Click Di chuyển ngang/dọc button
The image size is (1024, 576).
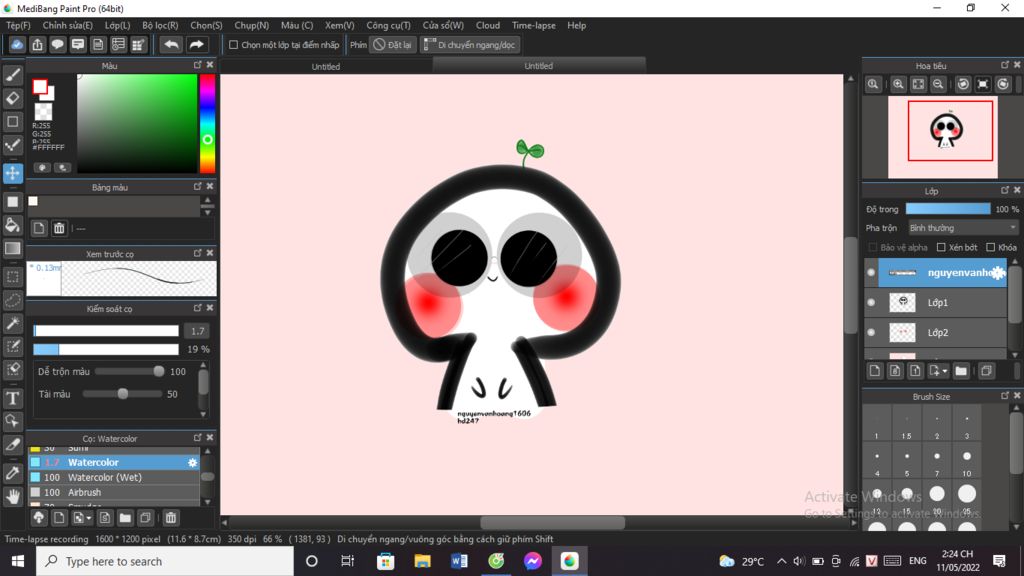pyautogui.click(x=470, y=45)
